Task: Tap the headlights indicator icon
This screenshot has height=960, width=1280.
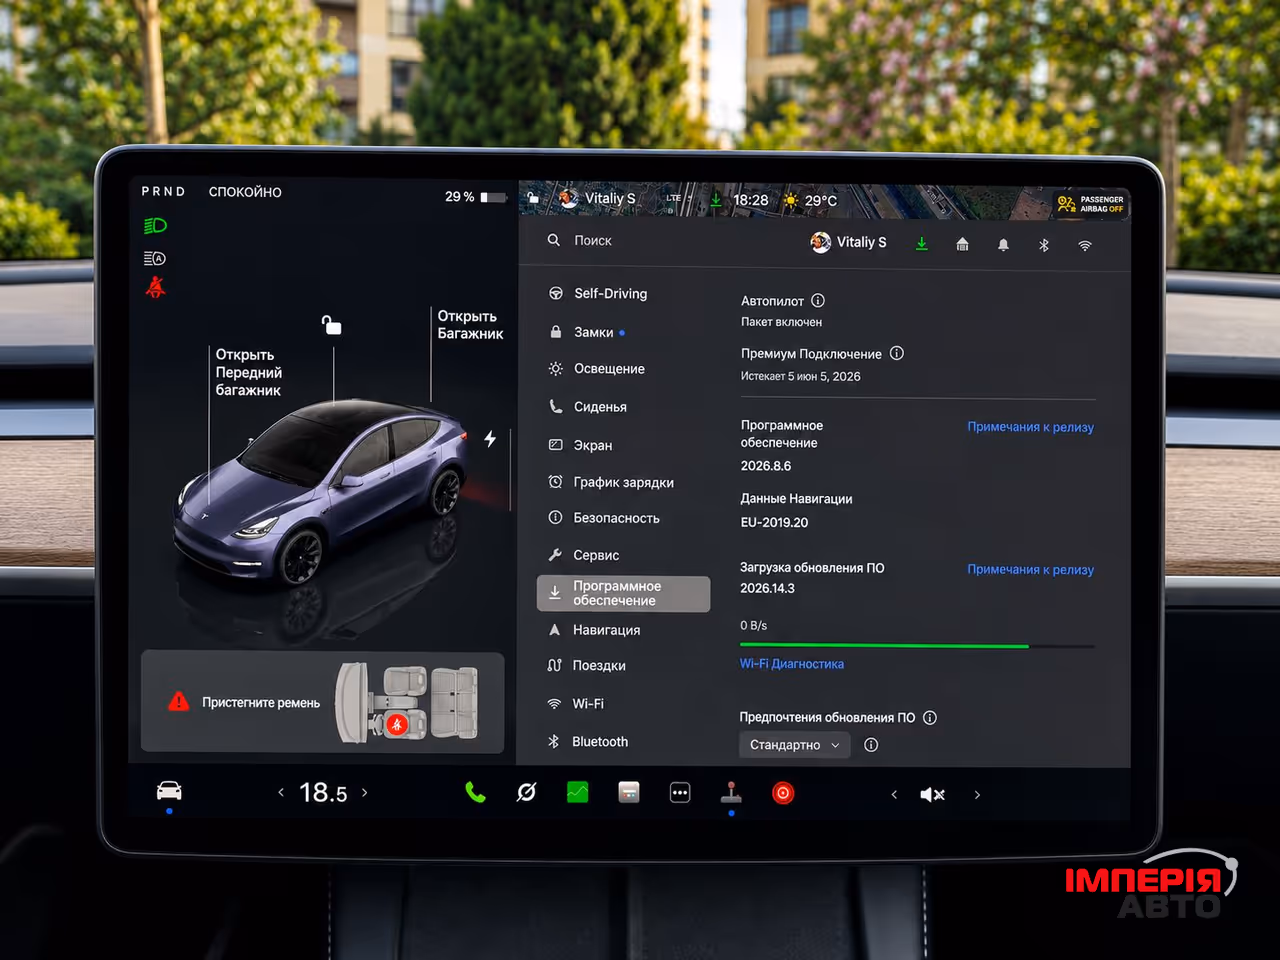Action: (155, 226)
